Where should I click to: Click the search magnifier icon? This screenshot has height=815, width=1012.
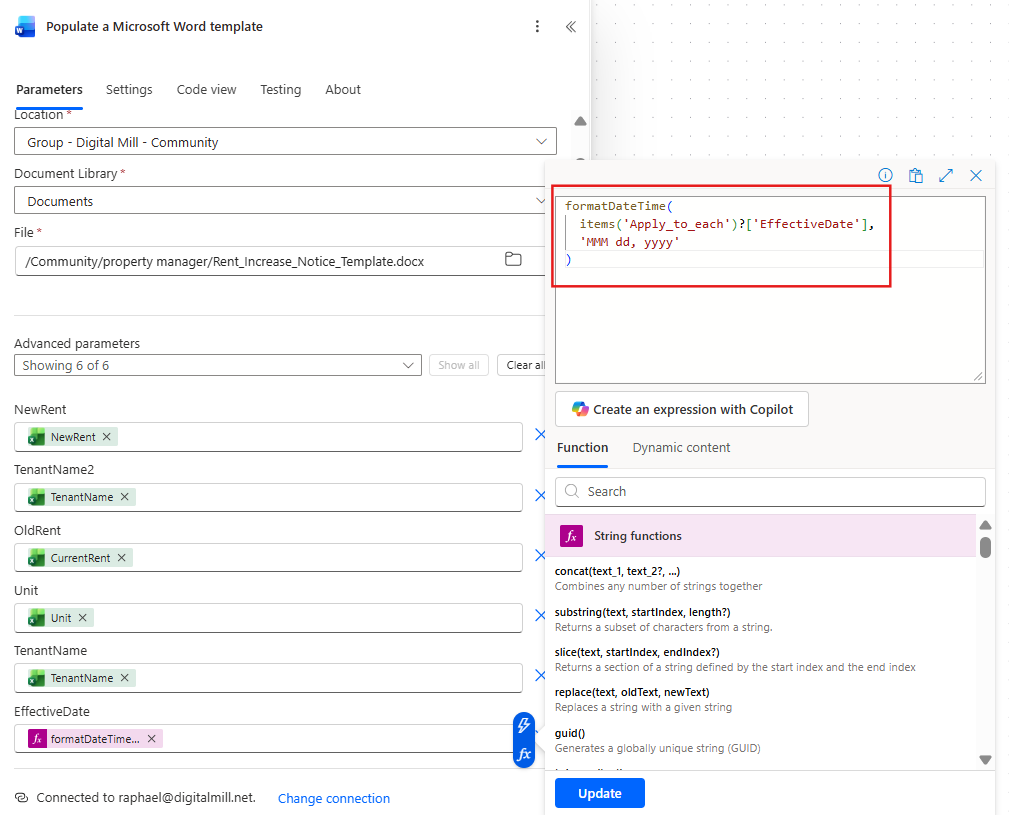click(572, 491)
